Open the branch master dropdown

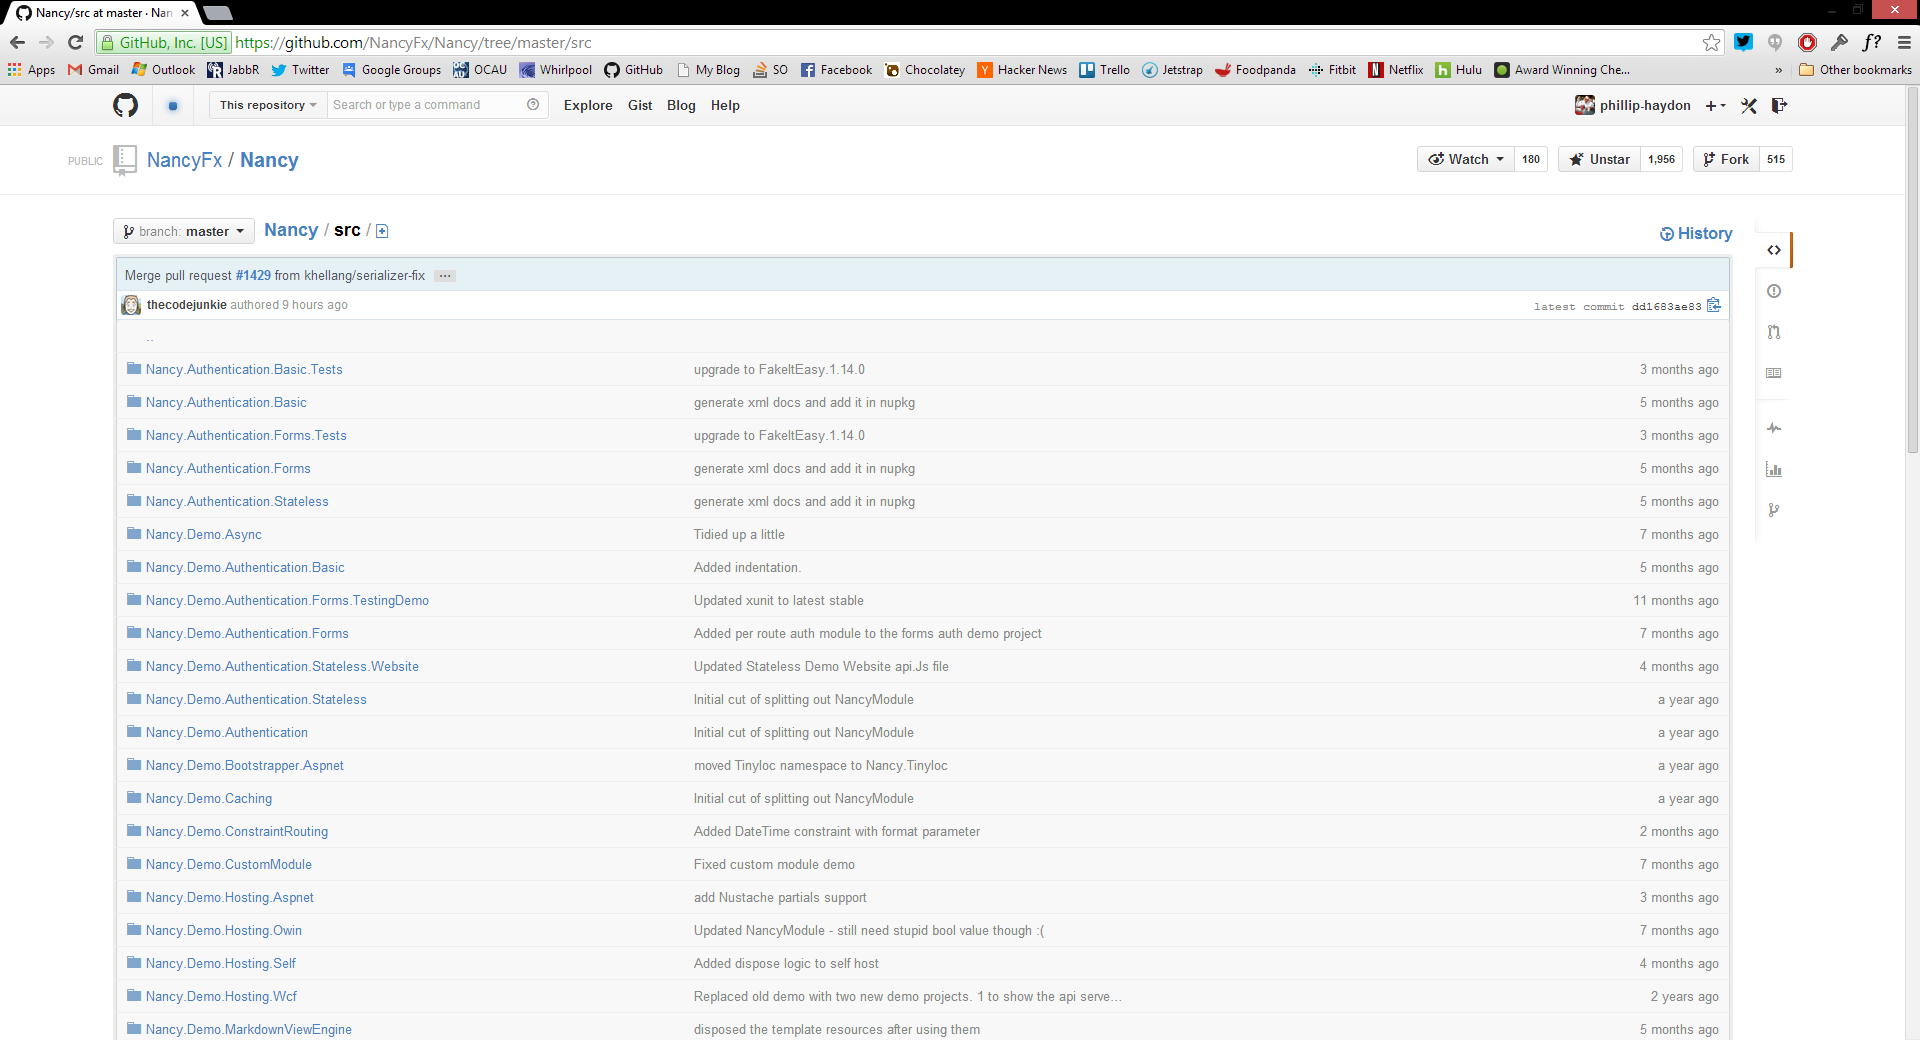184,231
